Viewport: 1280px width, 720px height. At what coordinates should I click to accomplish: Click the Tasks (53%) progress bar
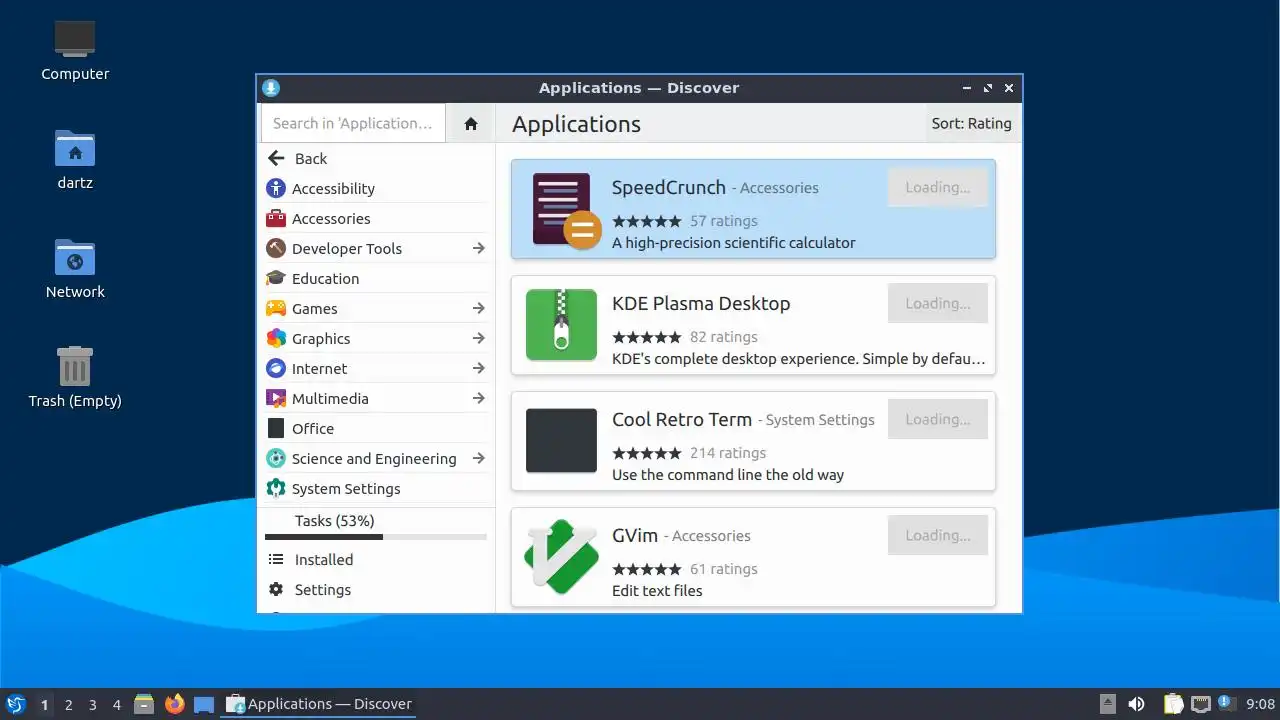point(376,537)
